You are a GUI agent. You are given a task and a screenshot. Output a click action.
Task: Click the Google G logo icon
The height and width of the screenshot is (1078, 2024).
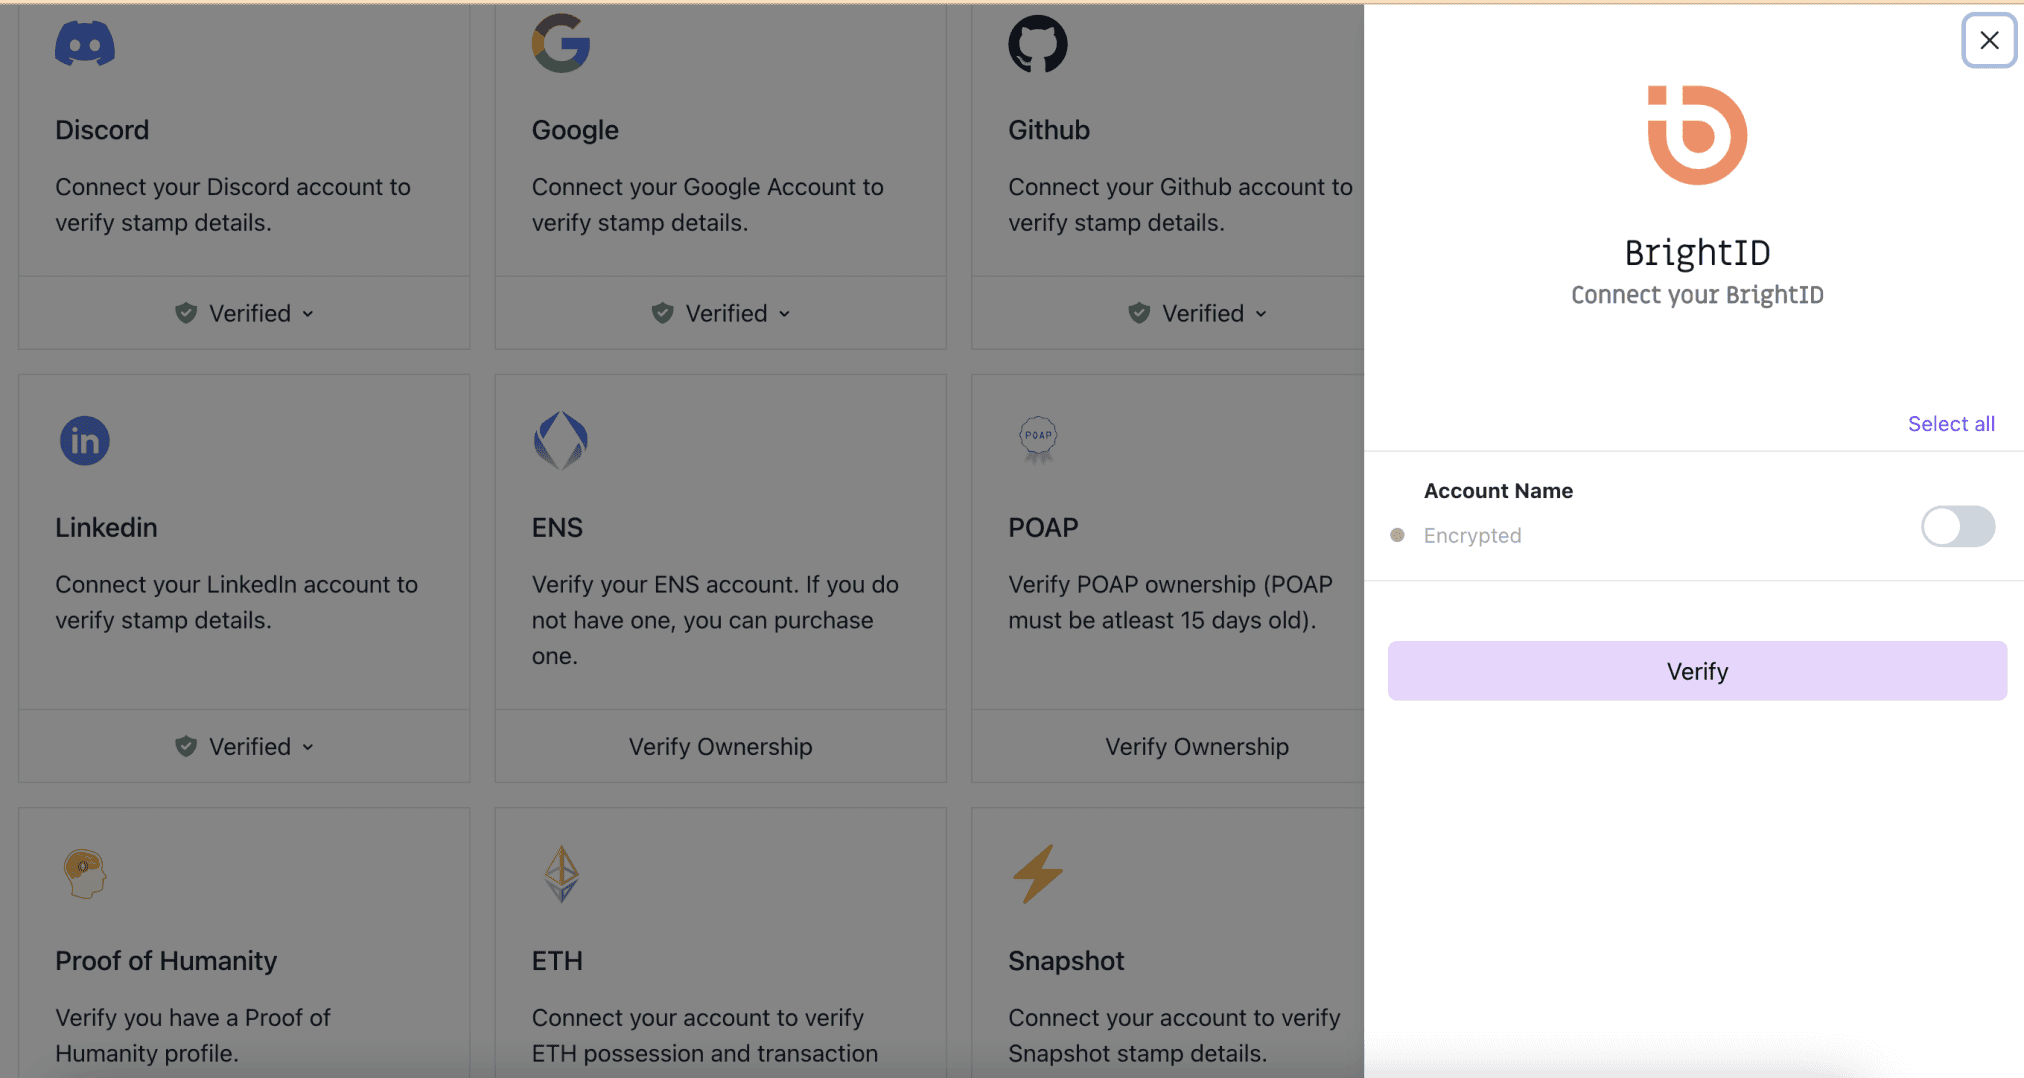tap(561, 43)
